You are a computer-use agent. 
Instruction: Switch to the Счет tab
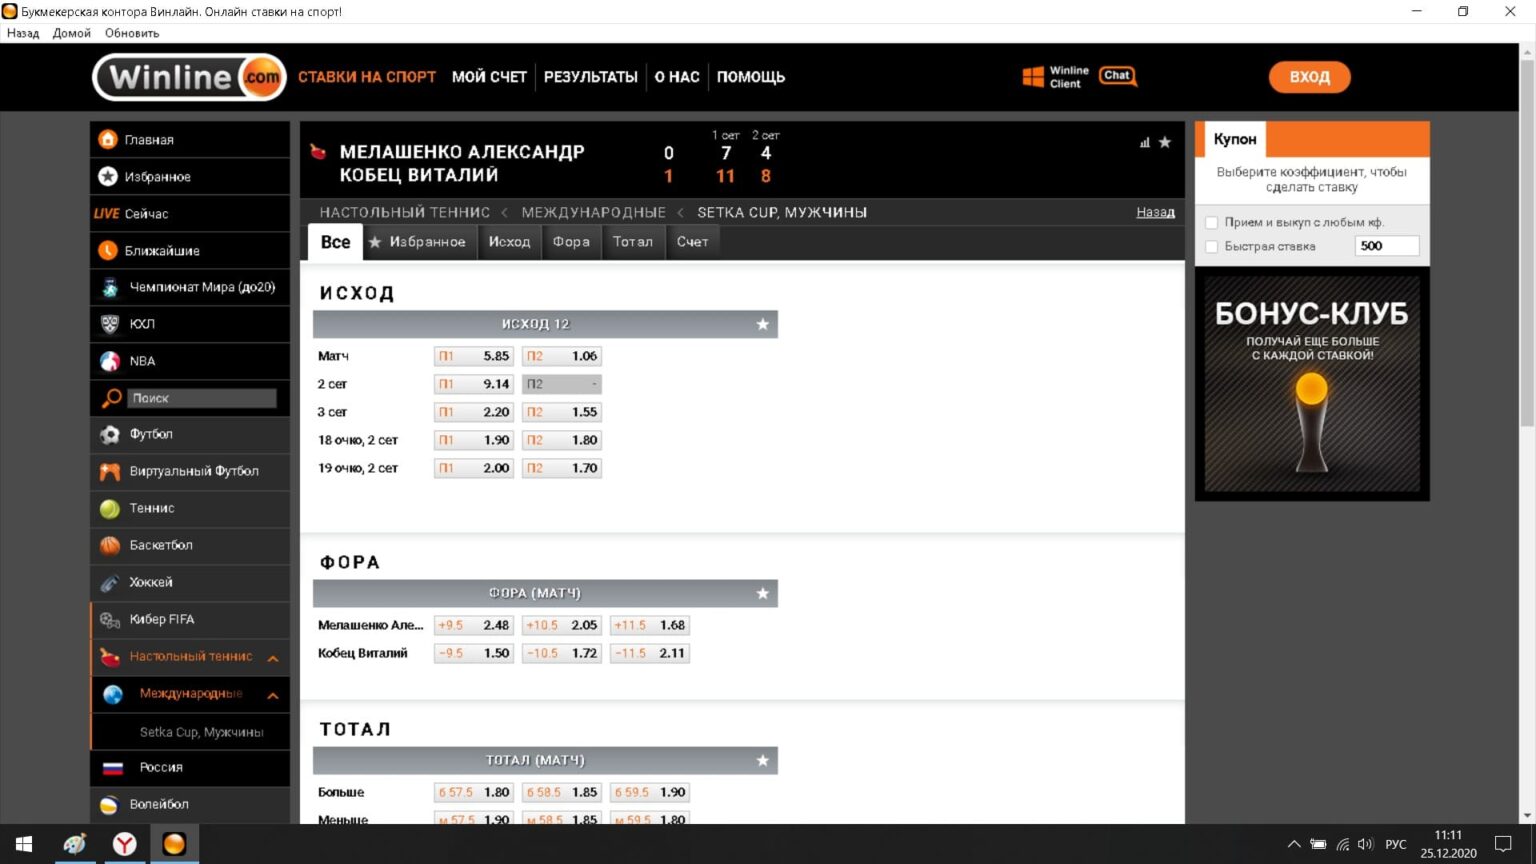(692, 242)
